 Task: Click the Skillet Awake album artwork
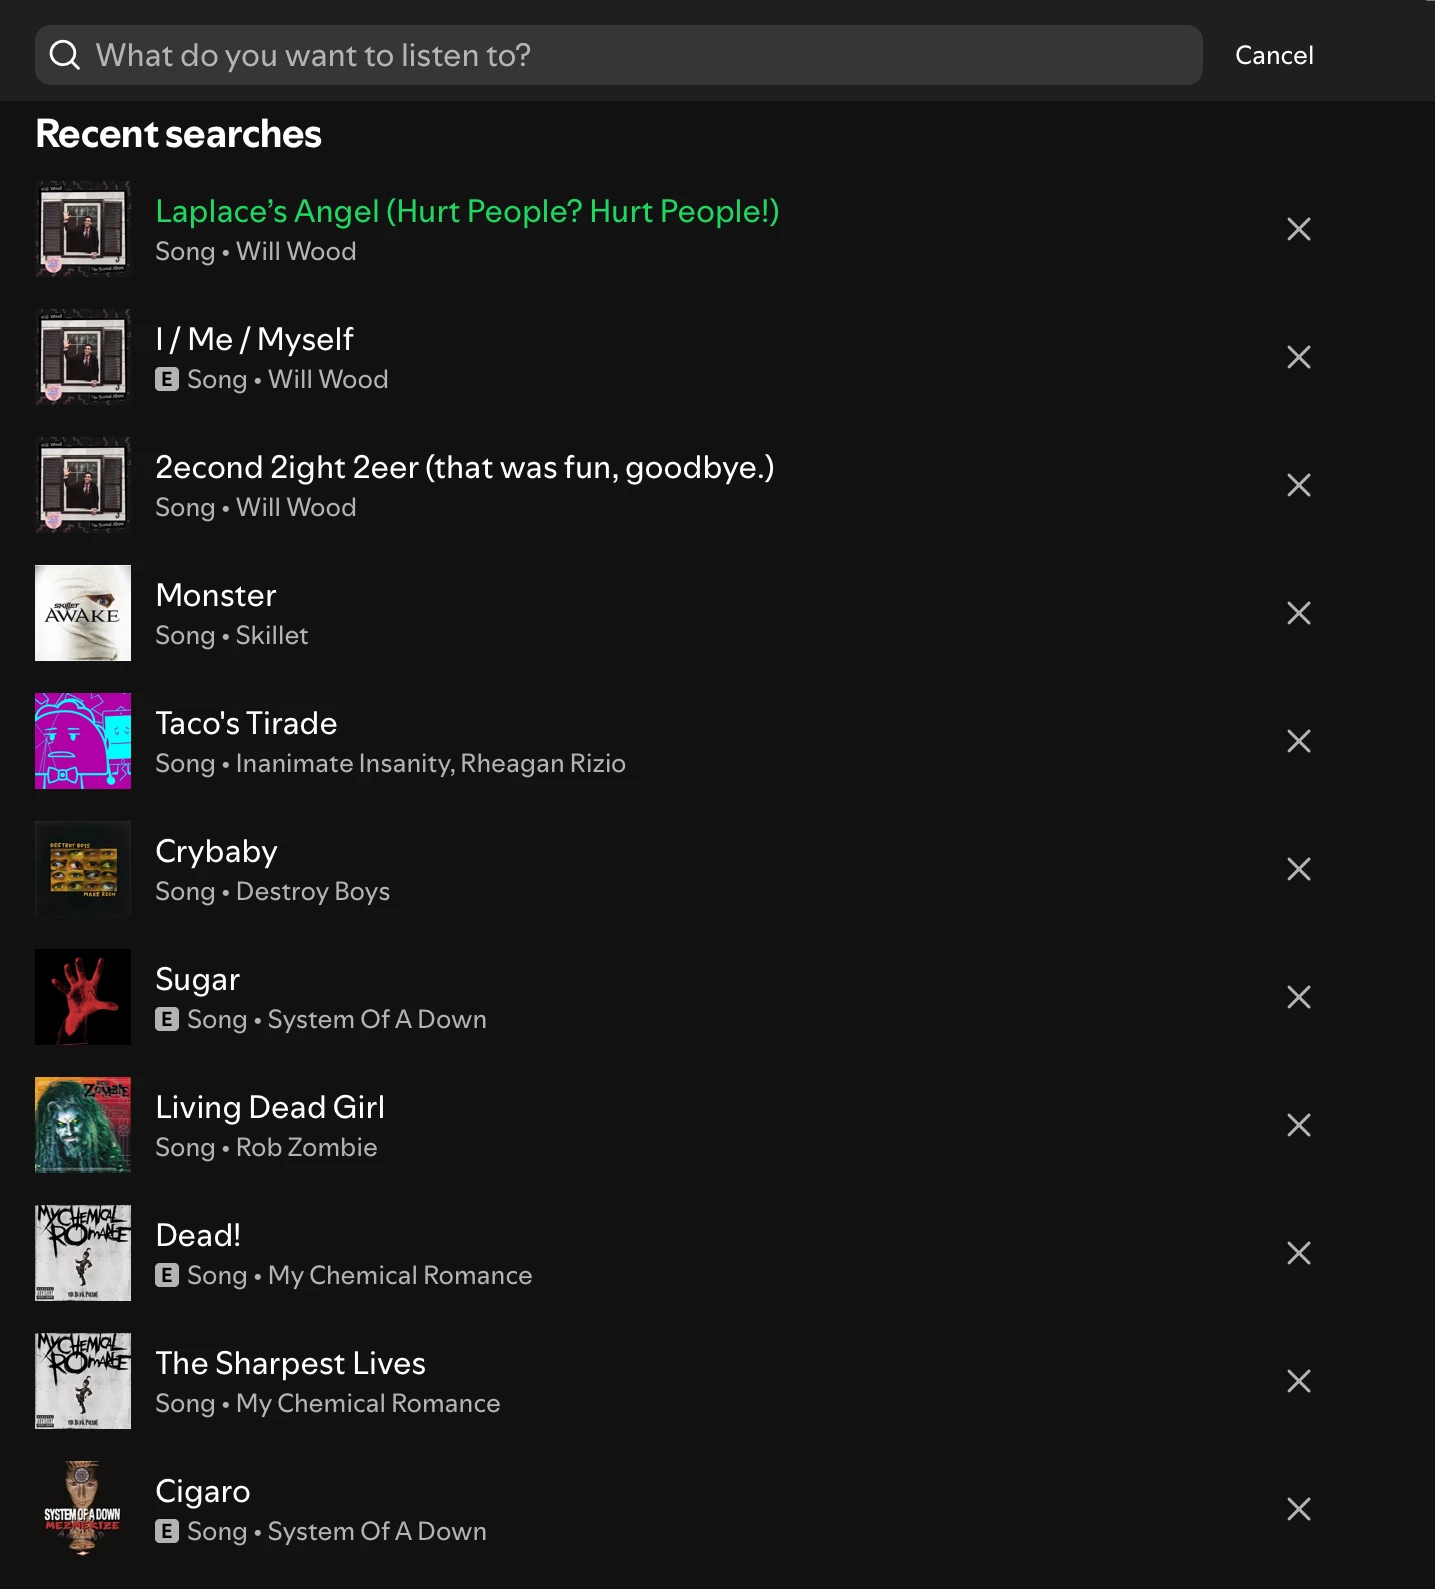point(83,613)
